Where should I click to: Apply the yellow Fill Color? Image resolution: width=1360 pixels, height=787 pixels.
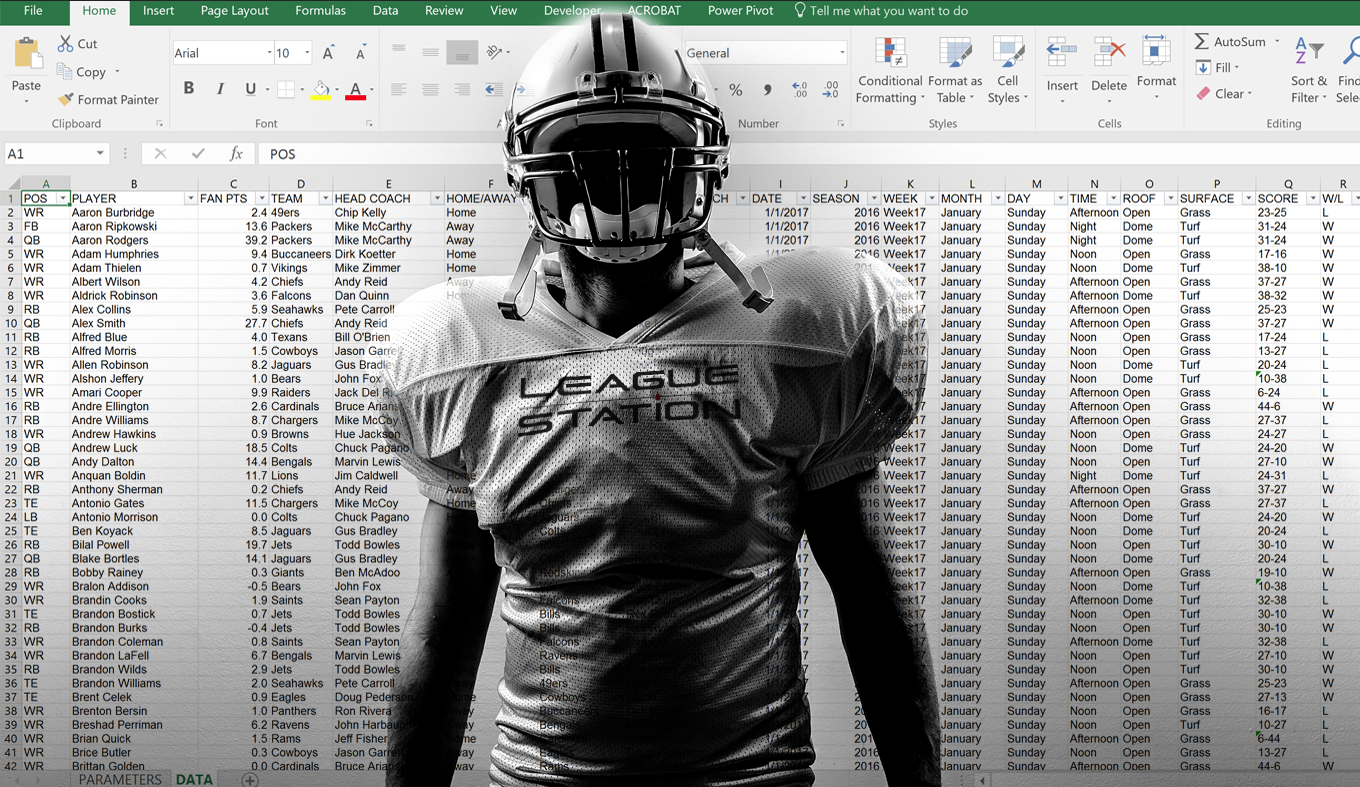(x=321, y=90)
